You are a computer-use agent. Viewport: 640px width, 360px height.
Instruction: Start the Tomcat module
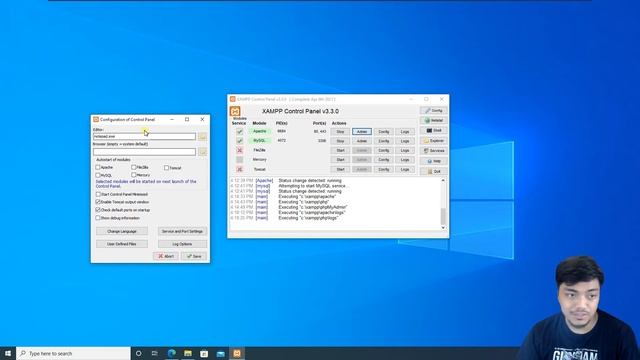[x=340, y=169]
